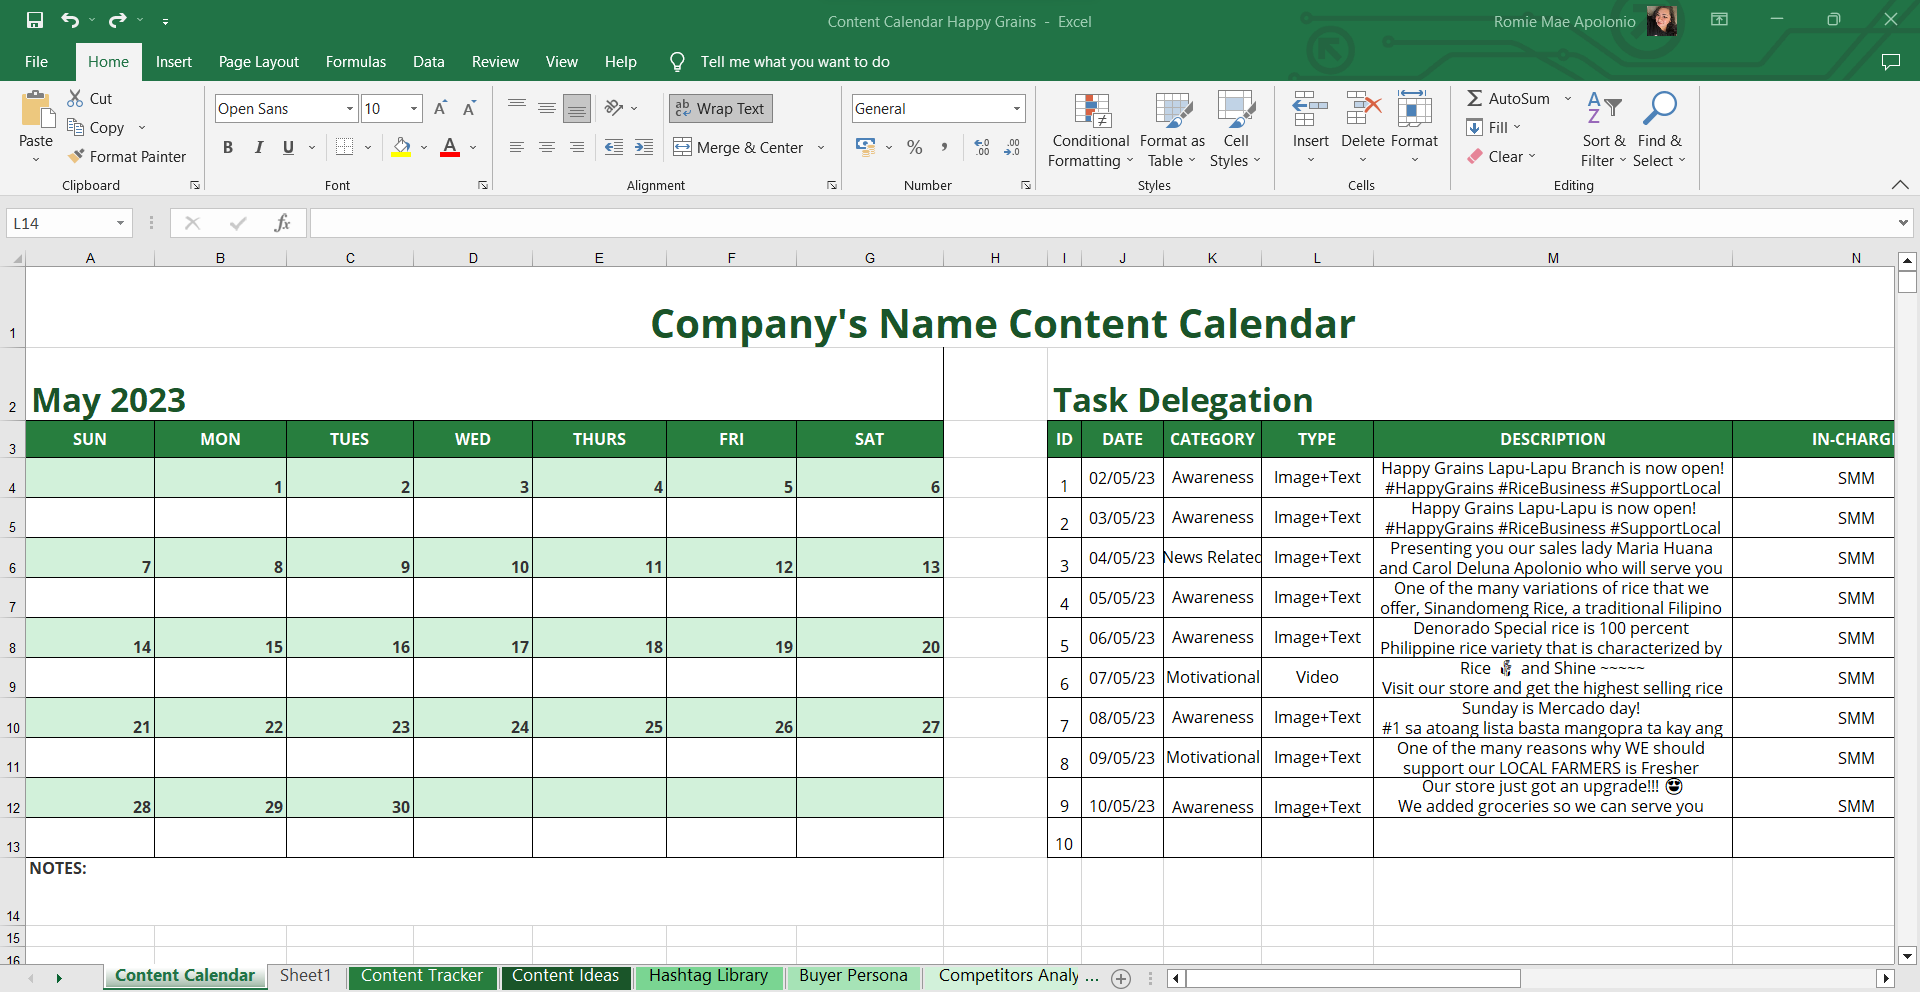
Task: Click in the formula bar input field
Action: pyautogui.click(x=1102, y=223)
